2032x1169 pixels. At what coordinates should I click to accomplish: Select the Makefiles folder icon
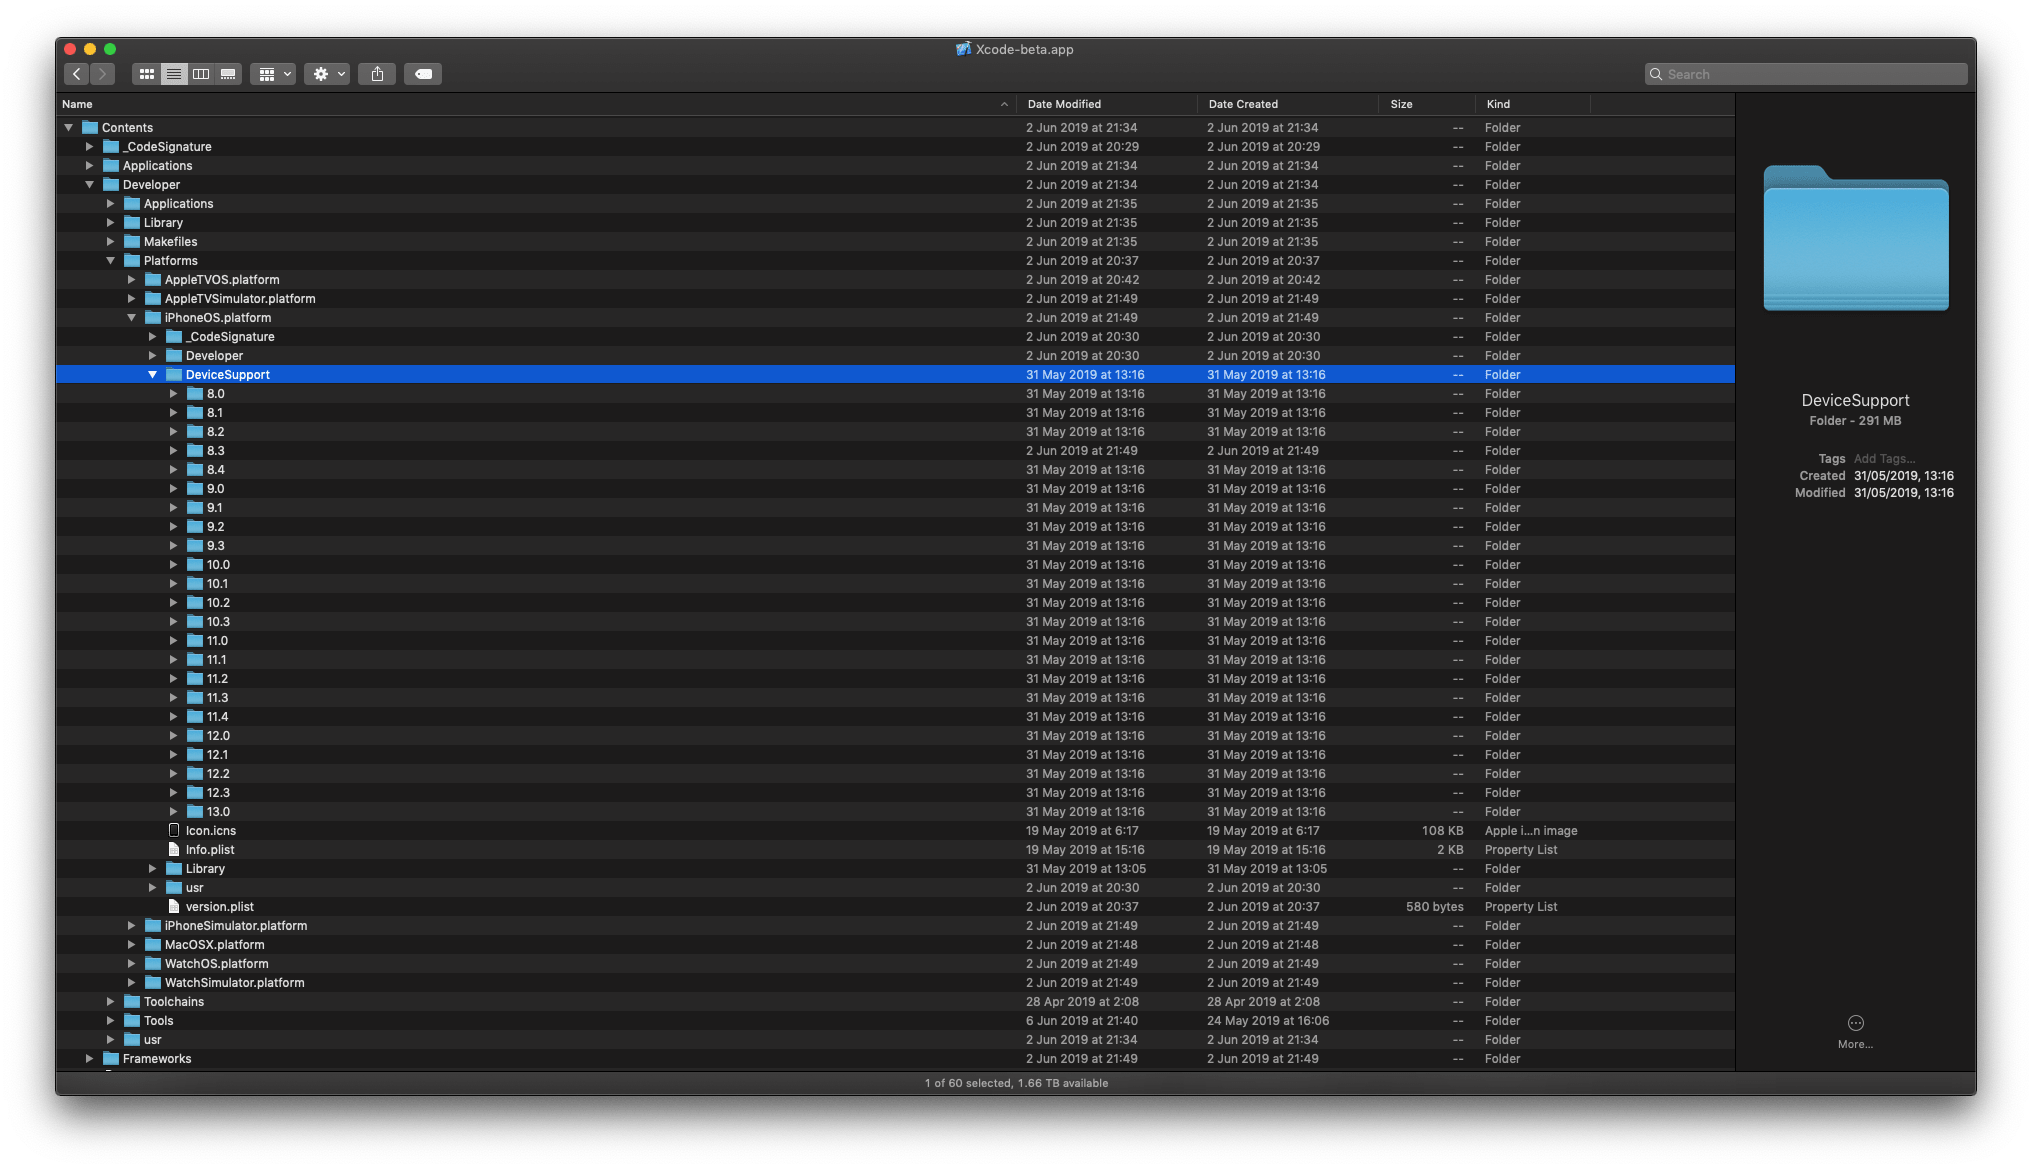click(132, 242)
